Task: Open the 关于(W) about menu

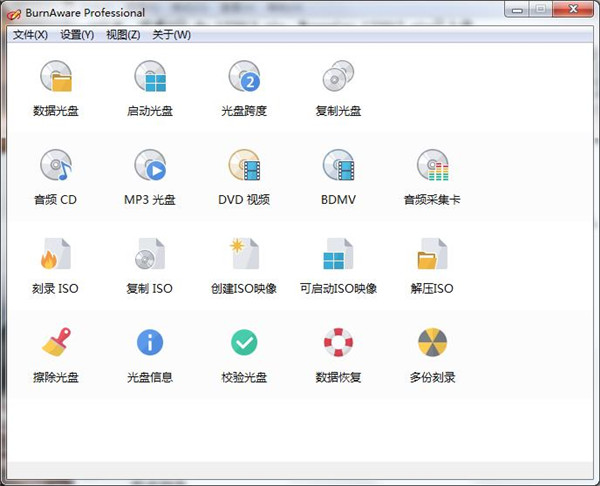Action: tap(171, 35)
